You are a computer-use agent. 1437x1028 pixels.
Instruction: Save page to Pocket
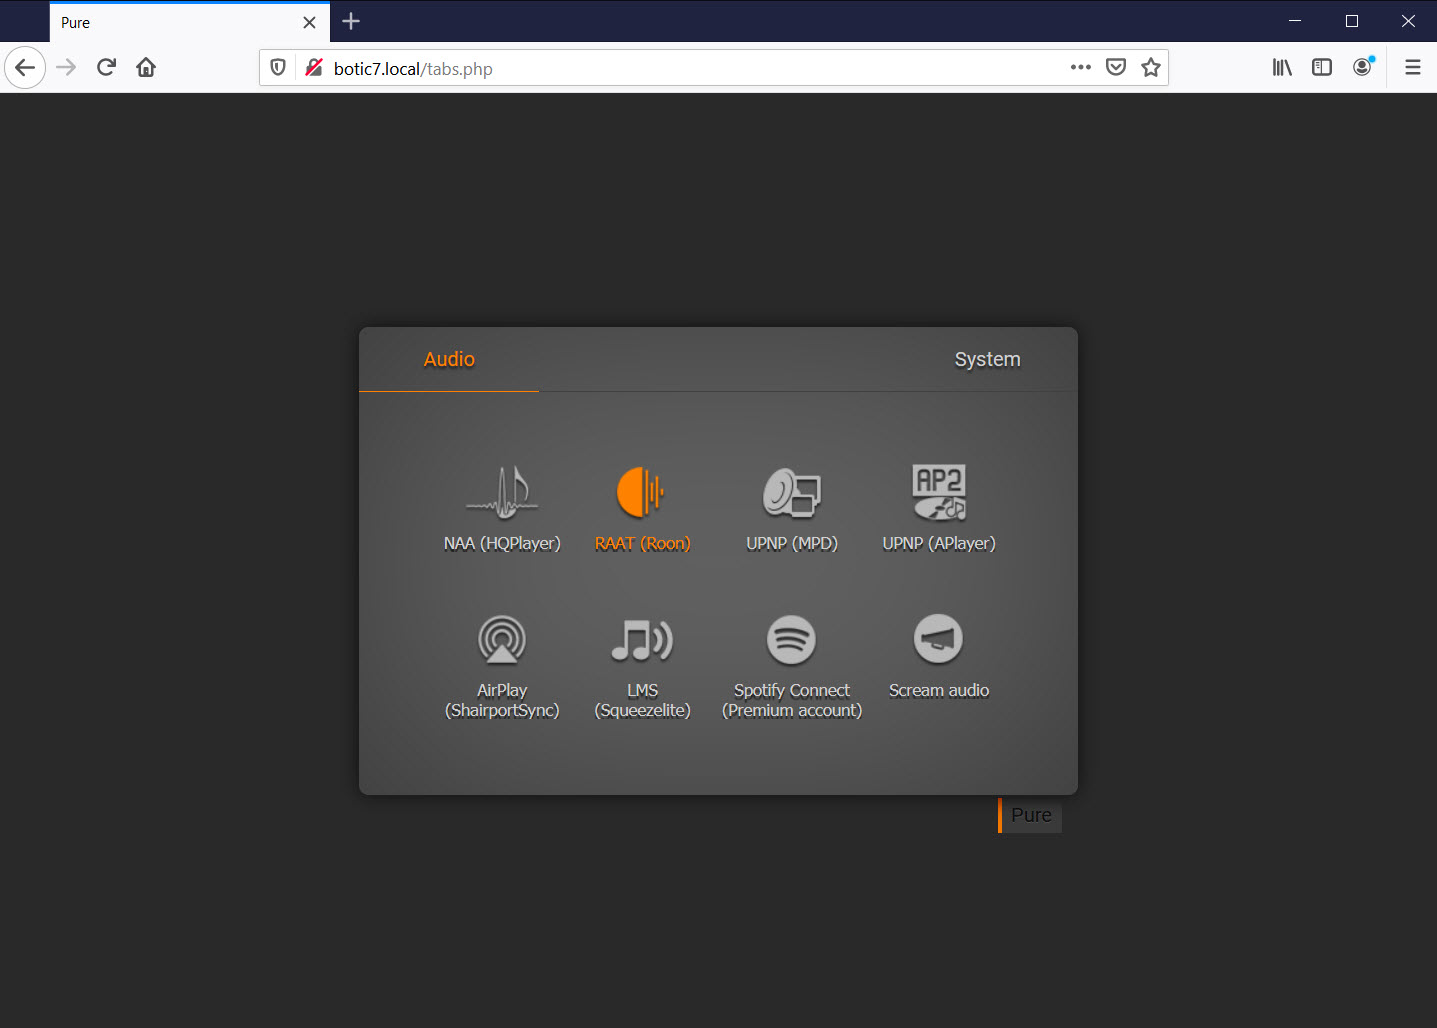pyautogui.click(x=1116, y=67)
